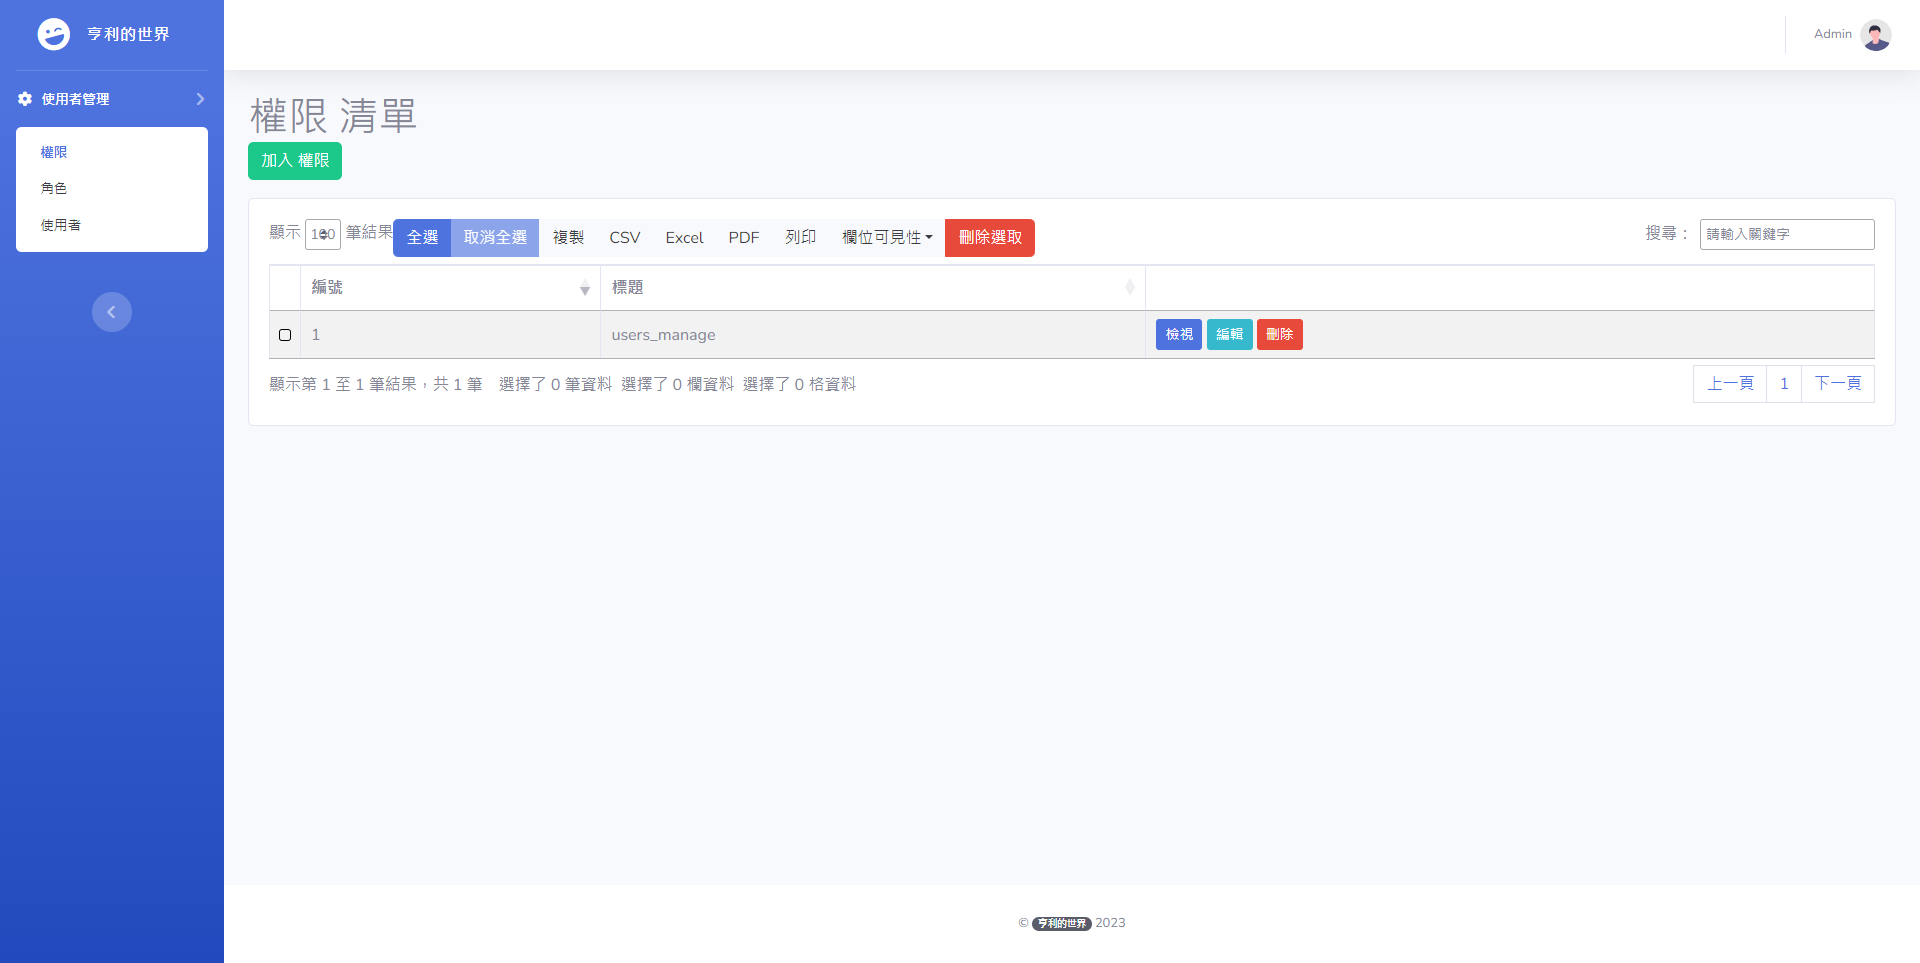Switch to the 使用者 sidebar section
This screenshot has height=963, width=1920.
61,224
